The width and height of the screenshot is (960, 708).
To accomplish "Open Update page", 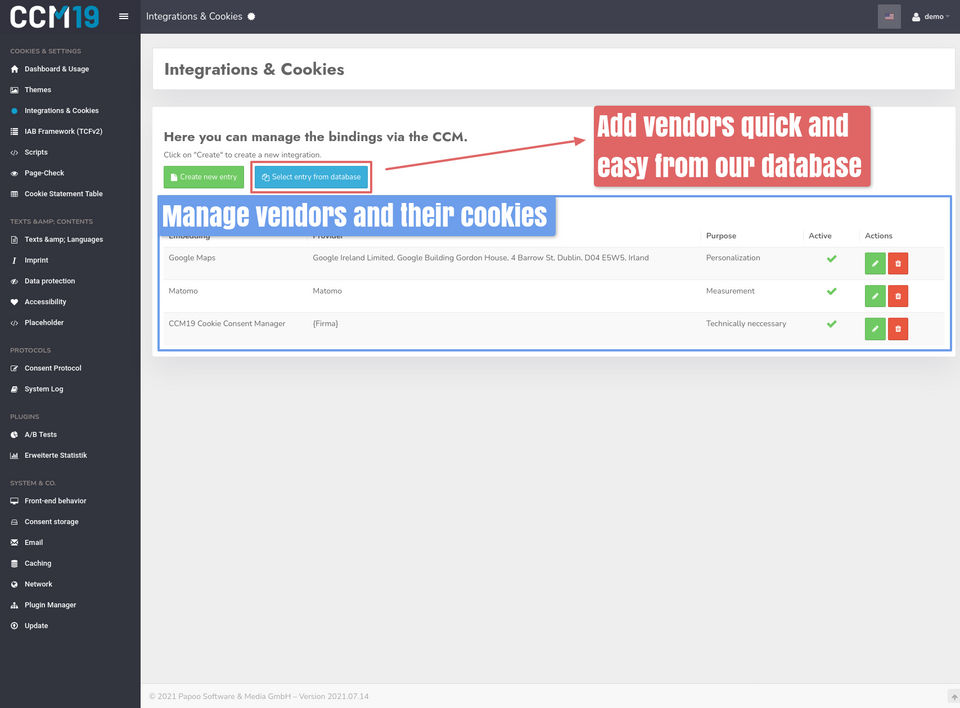I will click(x=36, y=626).
